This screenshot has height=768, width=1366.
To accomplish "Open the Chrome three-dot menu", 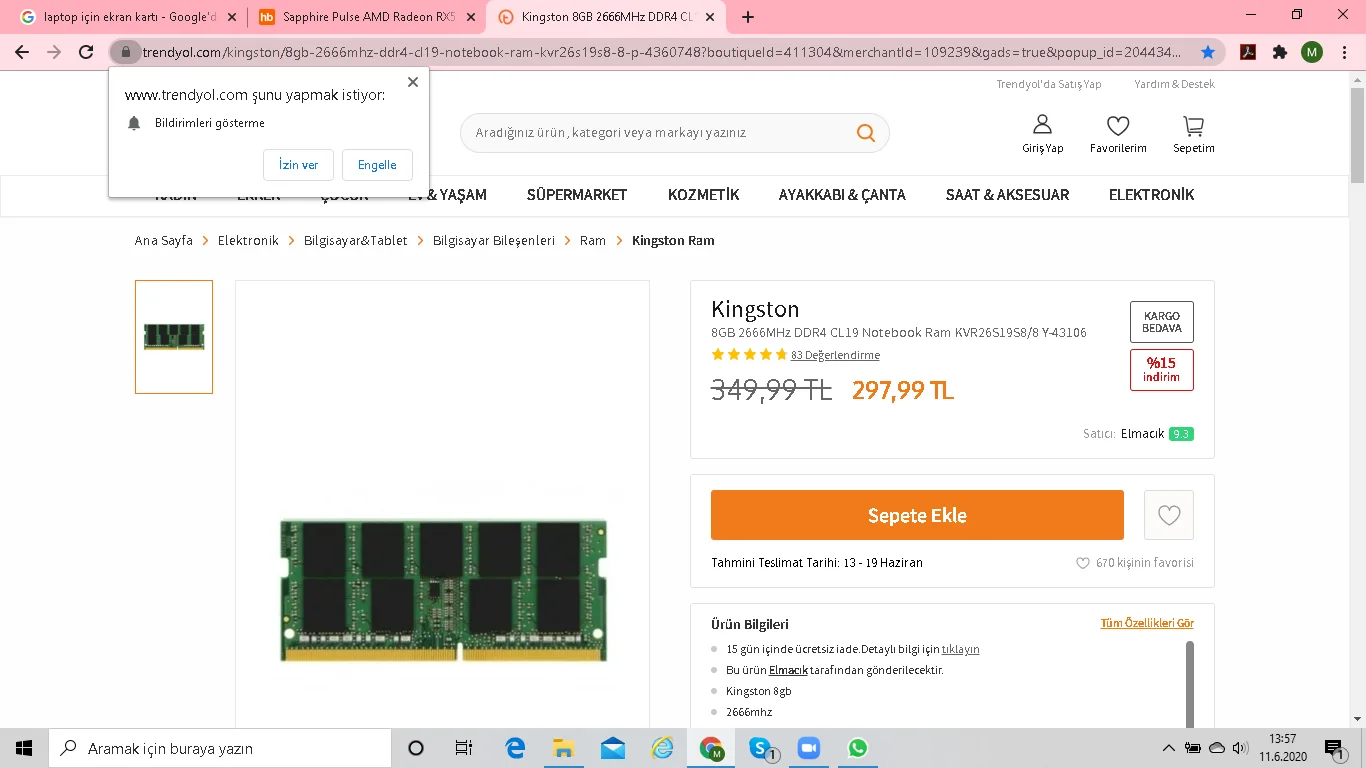I will [x=1343, y=52].
